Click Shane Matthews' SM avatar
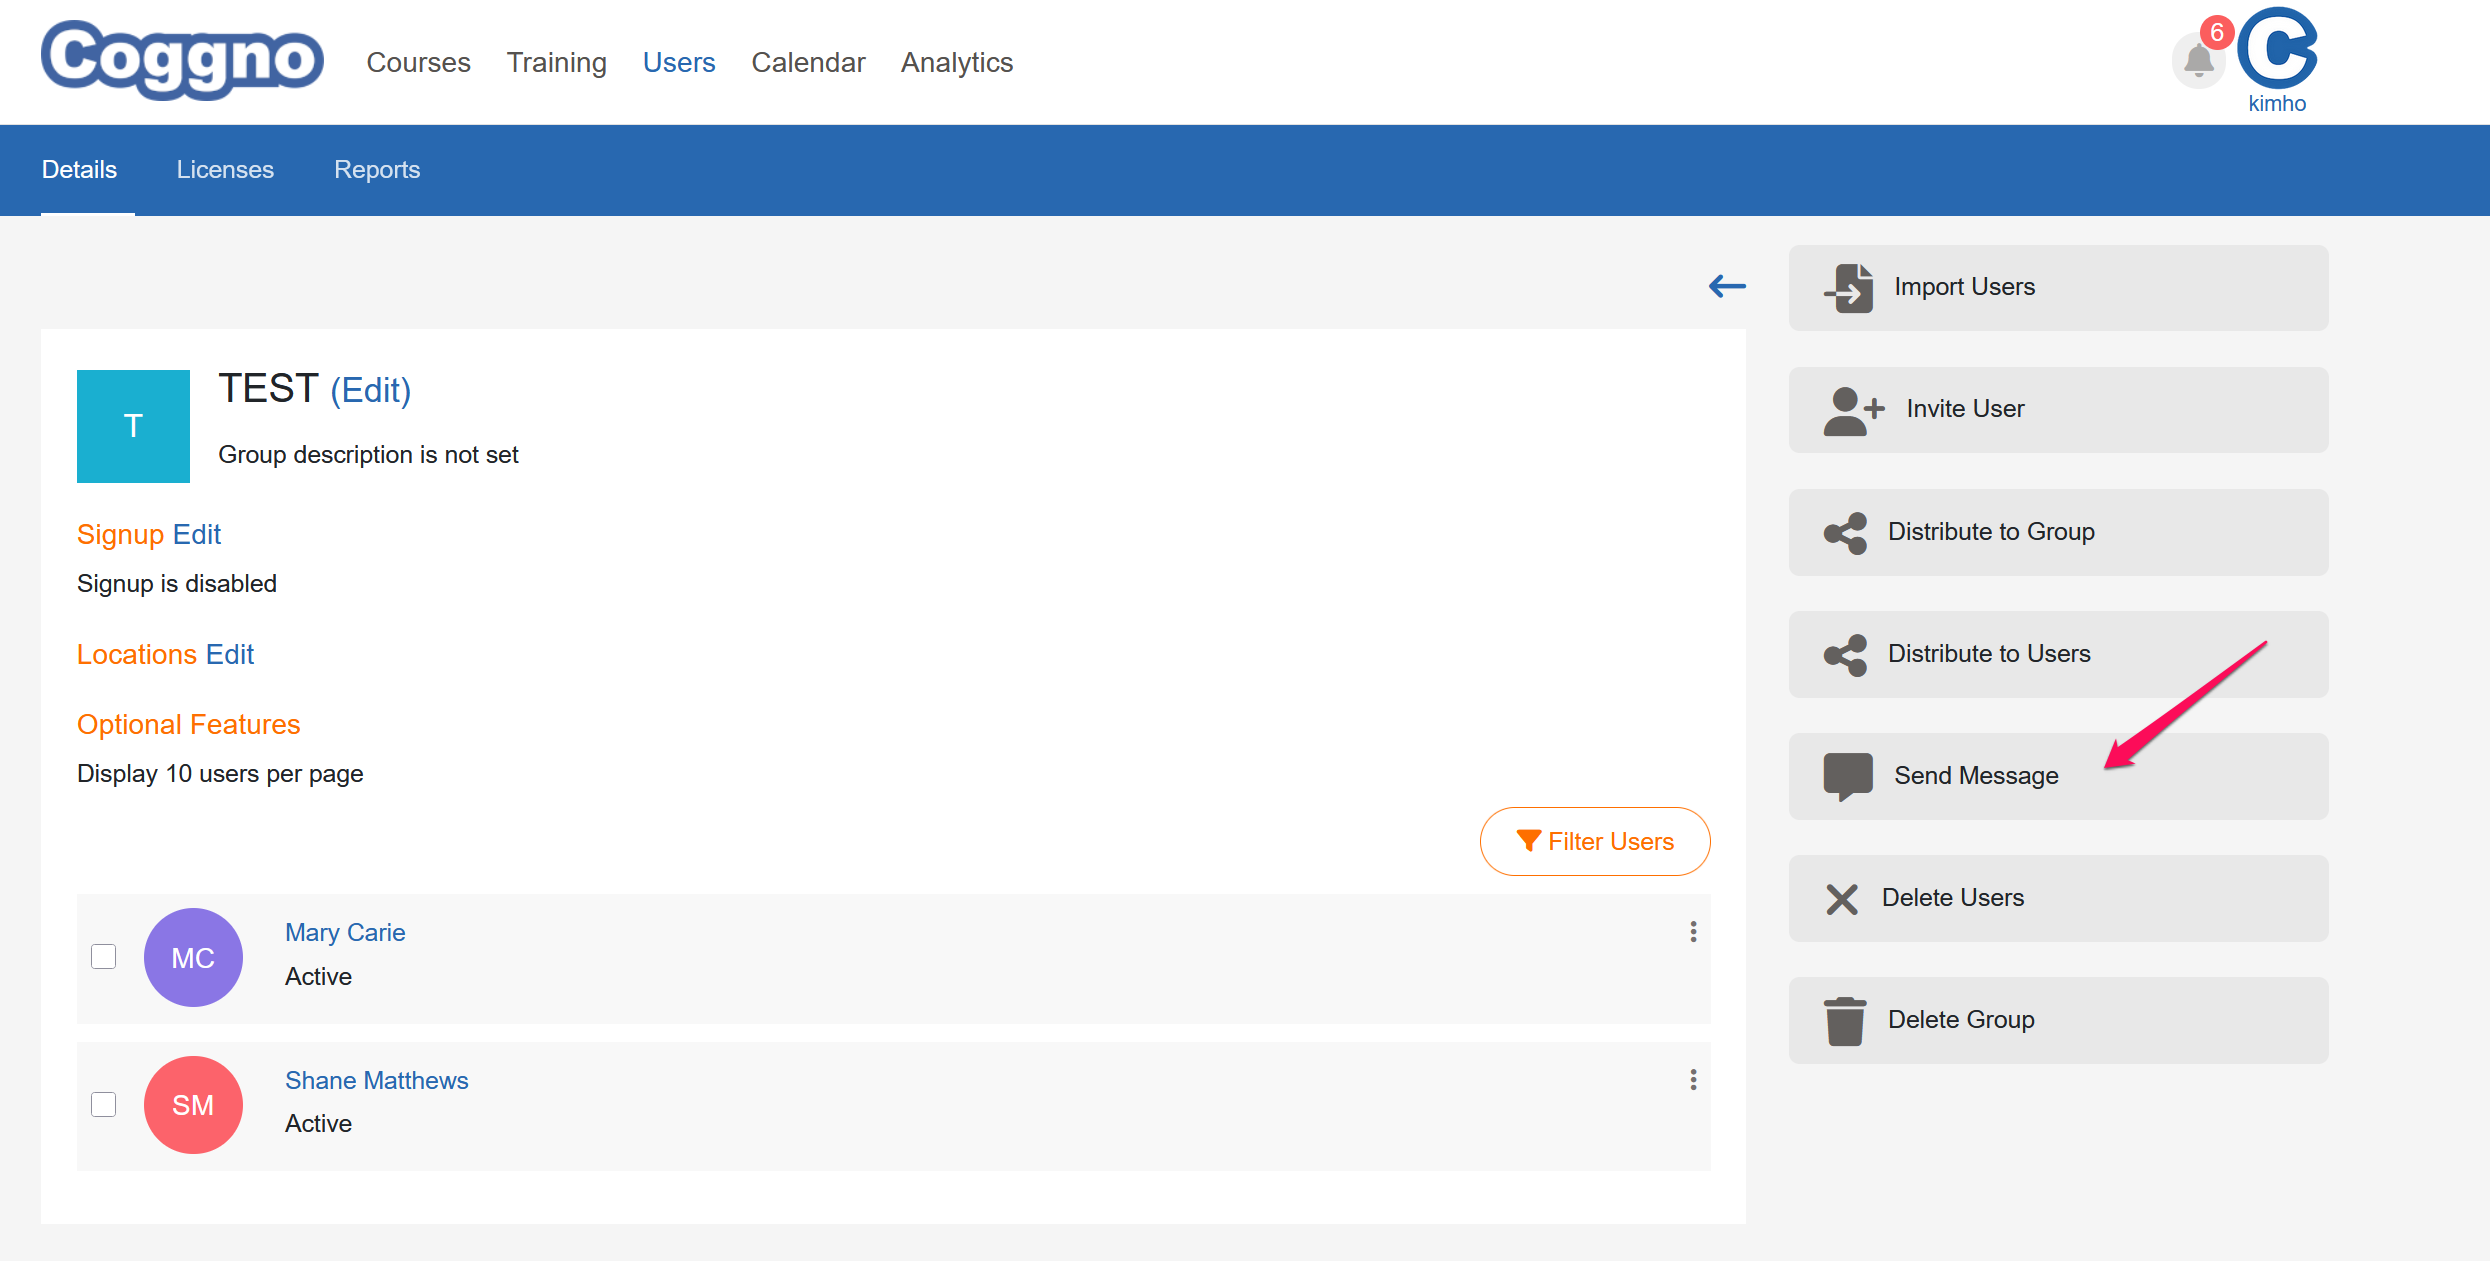Viewport: 2490px width, 1261px height. [193, 1105]
